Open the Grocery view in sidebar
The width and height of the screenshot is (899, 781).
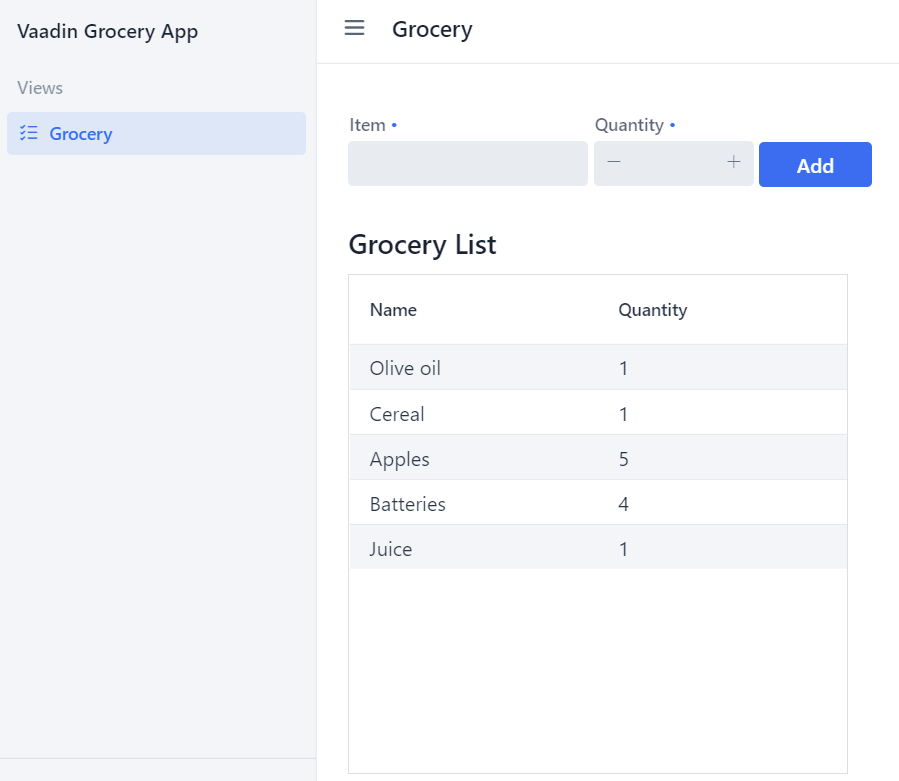[81, 134]
